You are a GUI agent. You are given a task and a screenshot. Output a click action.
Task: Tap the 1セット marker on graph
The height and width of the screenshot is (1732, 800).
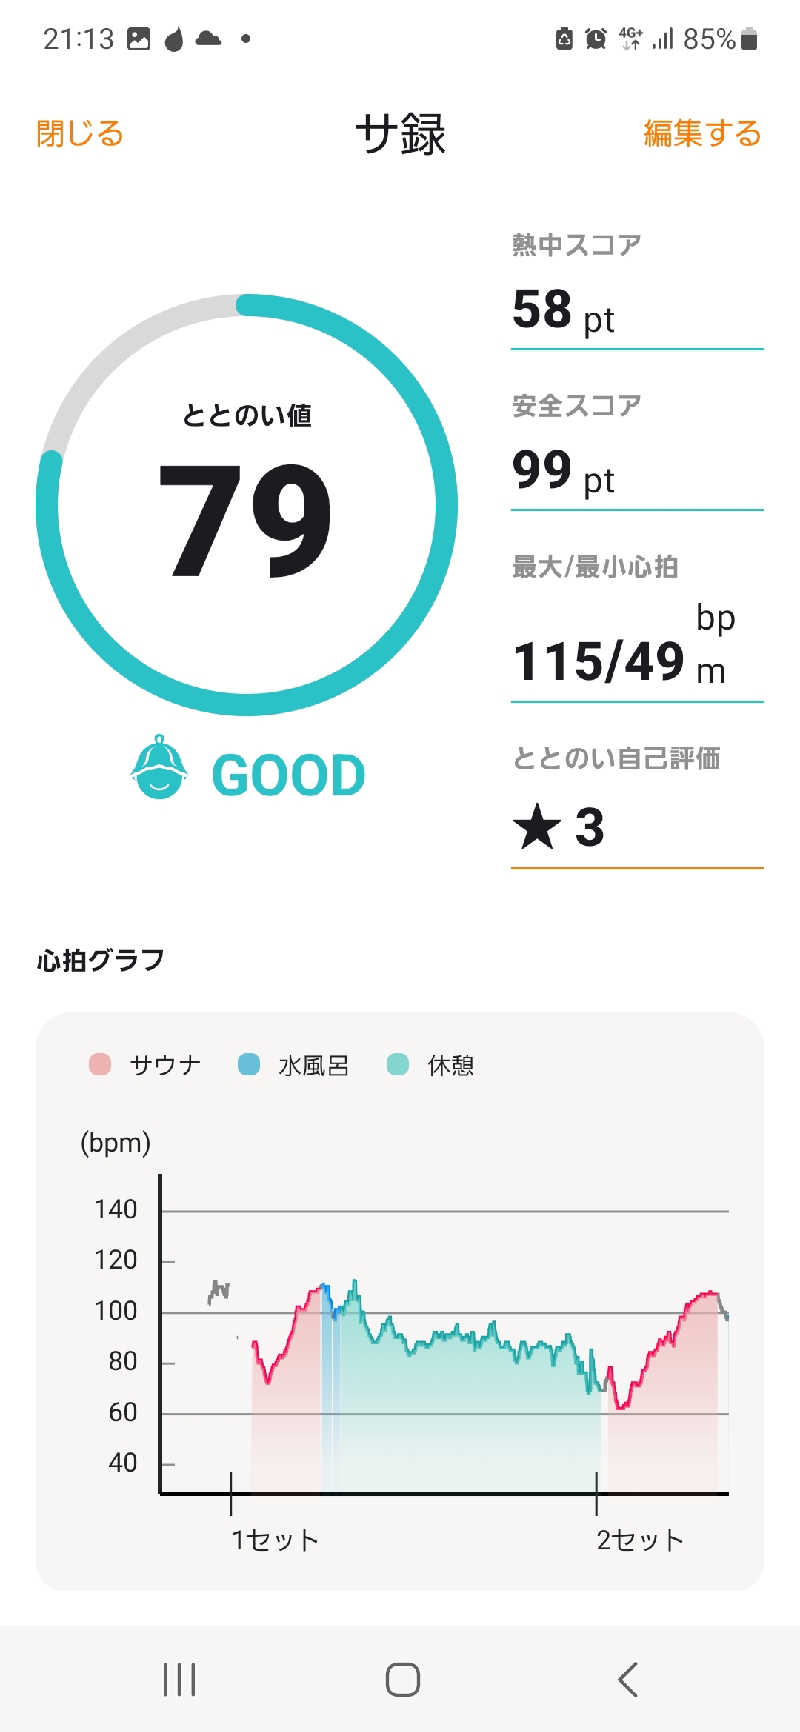click(275, 1539)
